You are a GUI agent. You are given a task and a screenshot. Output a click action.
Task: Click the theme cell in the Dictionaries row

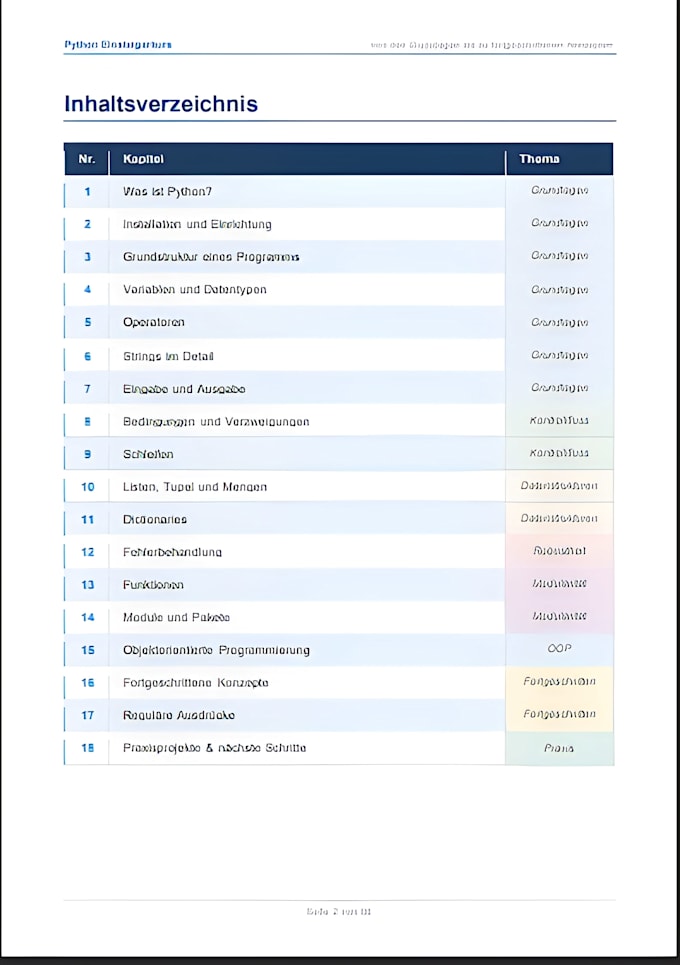(559, 518)
